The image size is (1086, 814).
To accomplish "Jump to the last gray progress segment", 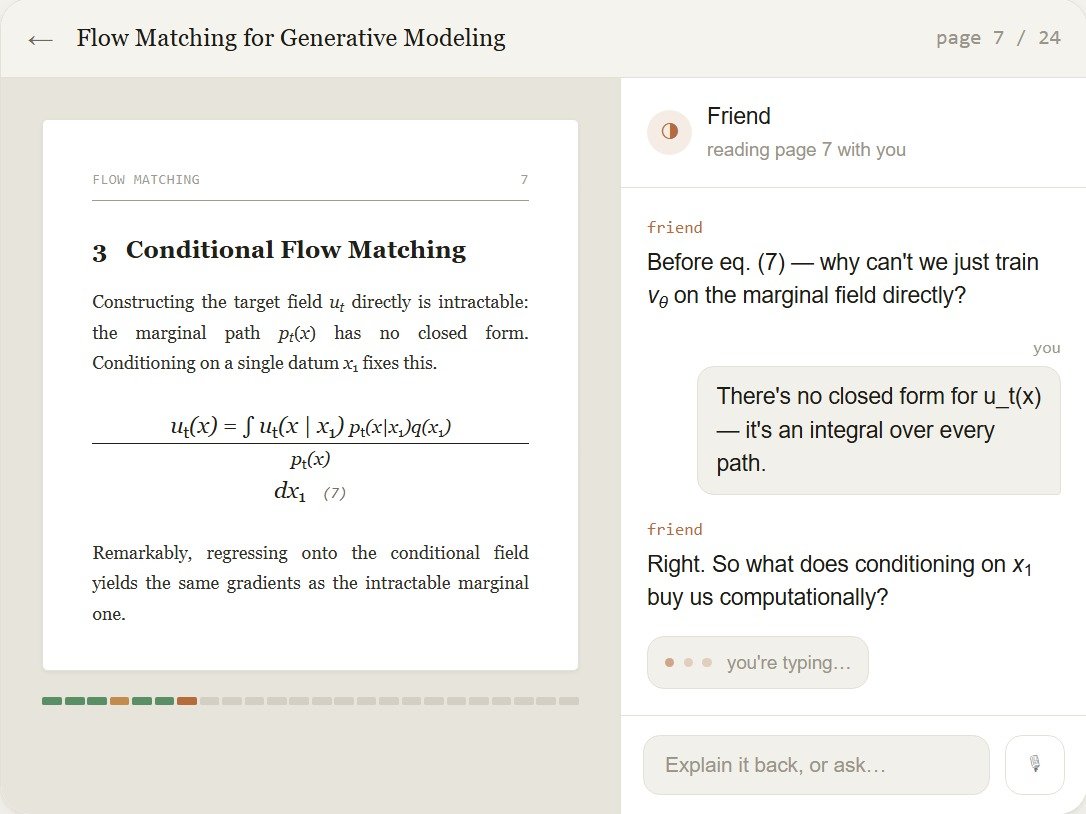I will [x=569, y=701].
